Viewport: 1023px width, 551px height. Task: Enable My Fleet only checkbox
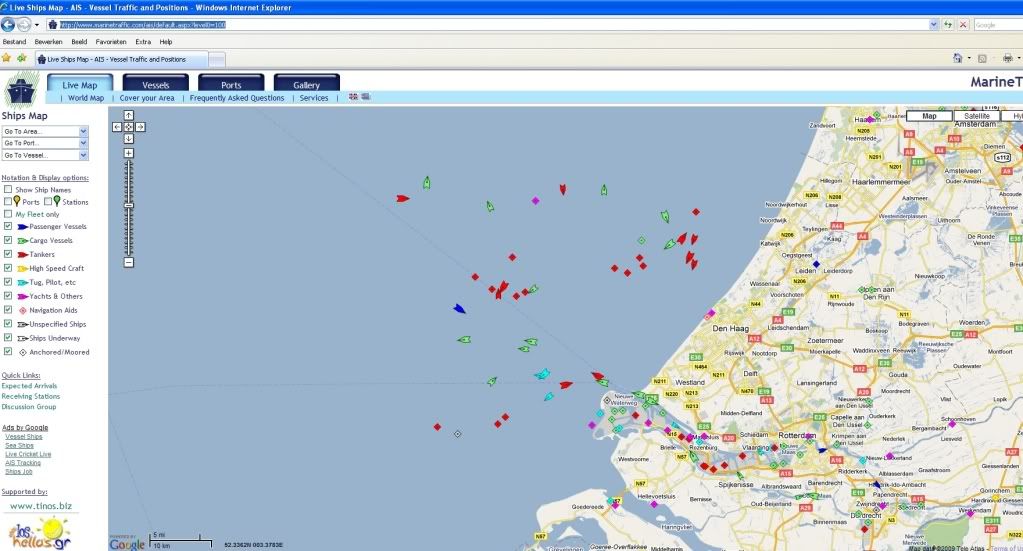pos(8,213)
